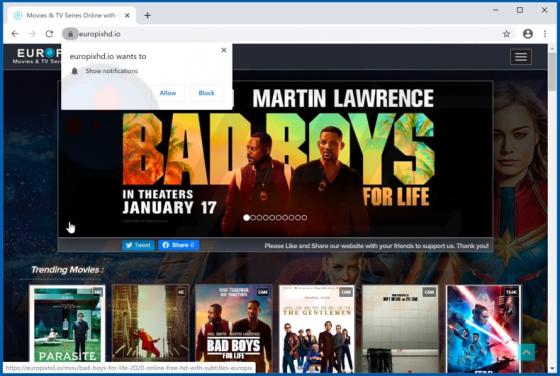
Task: Dismiss the notification permission popup
Action: tap(224, 50)
